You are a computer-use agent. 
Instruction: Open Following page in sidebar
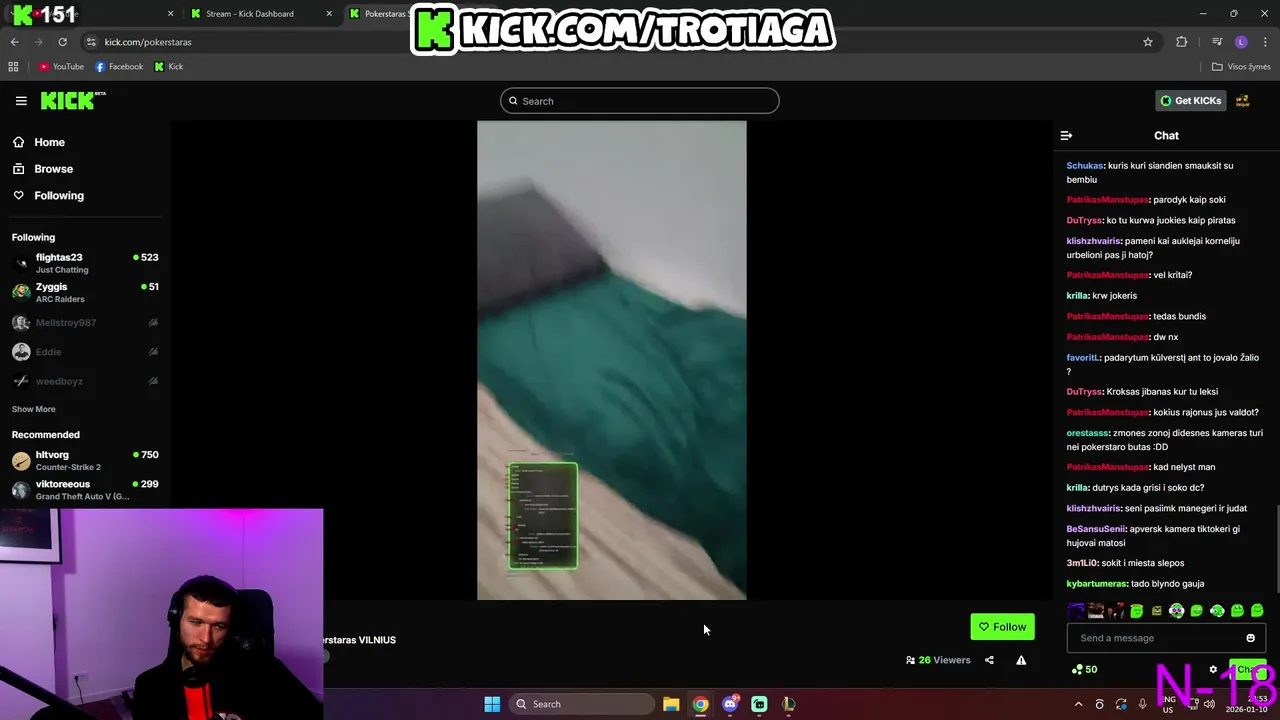(49, 196)
